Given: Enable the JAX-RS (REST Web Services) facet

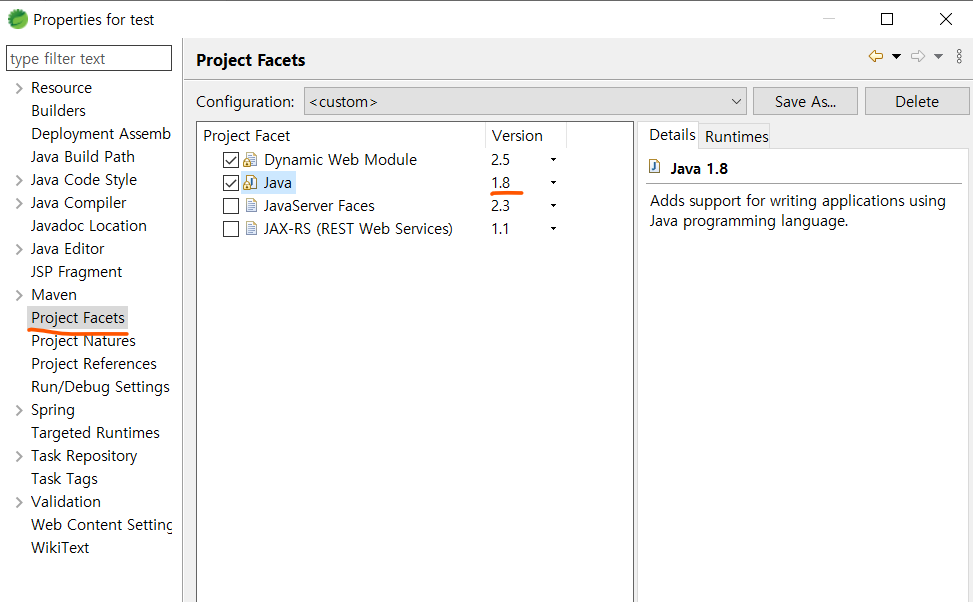Looking at the screenshot, I should [x=231, y=229].
